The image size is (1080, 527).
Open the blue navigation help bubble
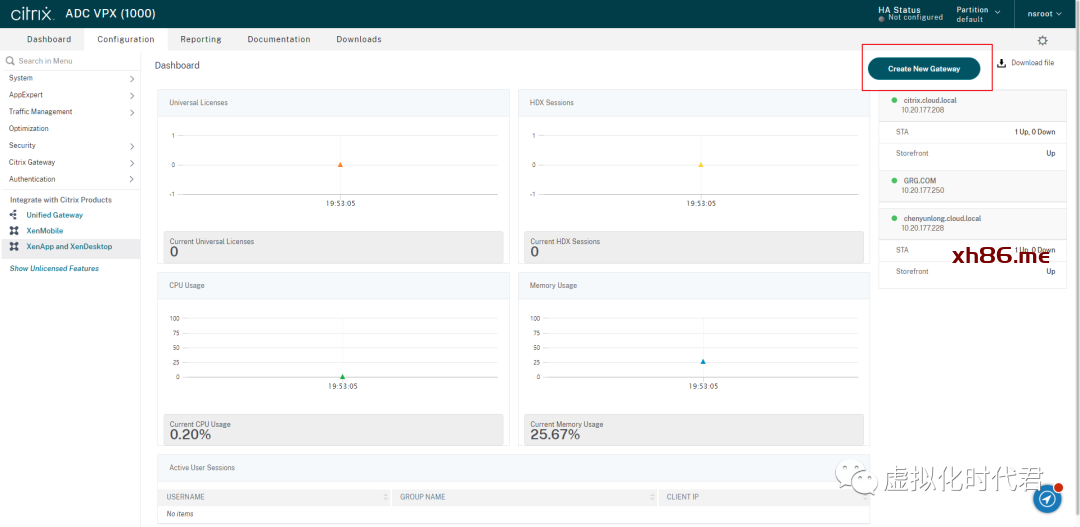[x=1047, y=499]
